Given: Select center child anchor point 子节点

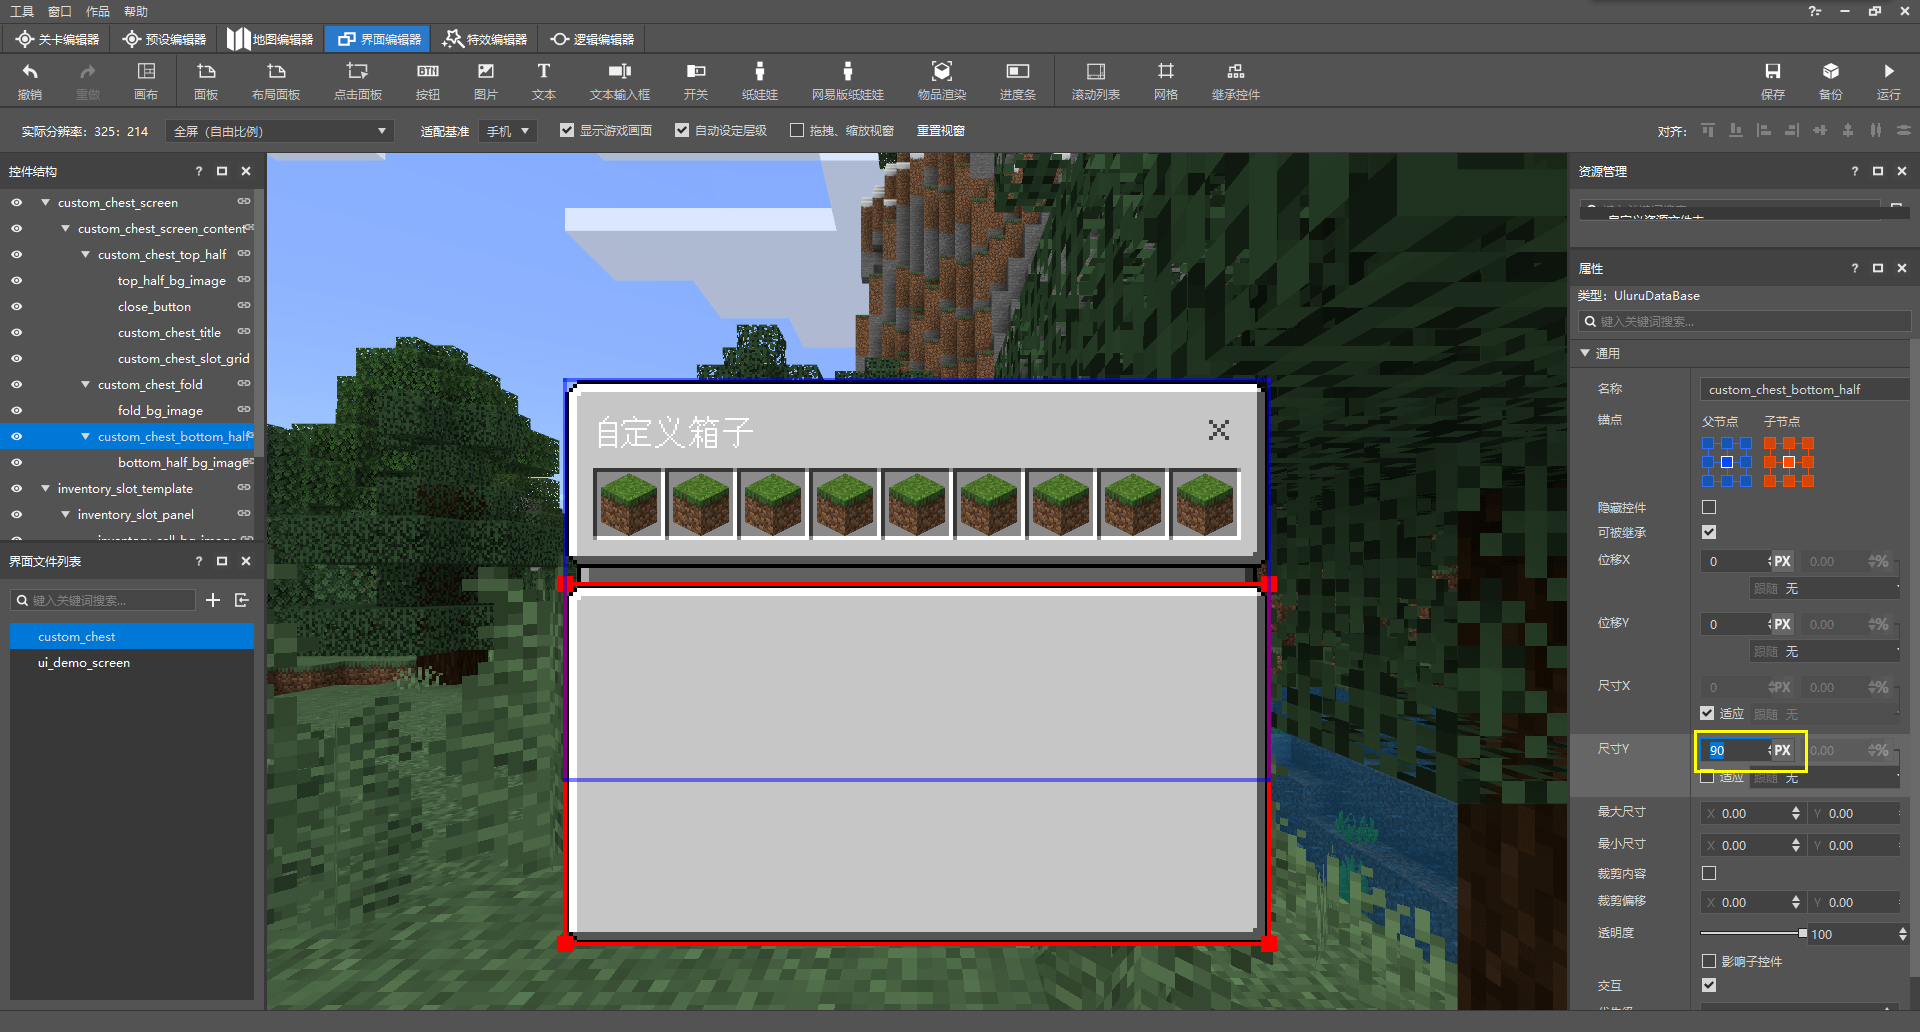Looking at the screenshot, I should click(x=1789, y=462).
